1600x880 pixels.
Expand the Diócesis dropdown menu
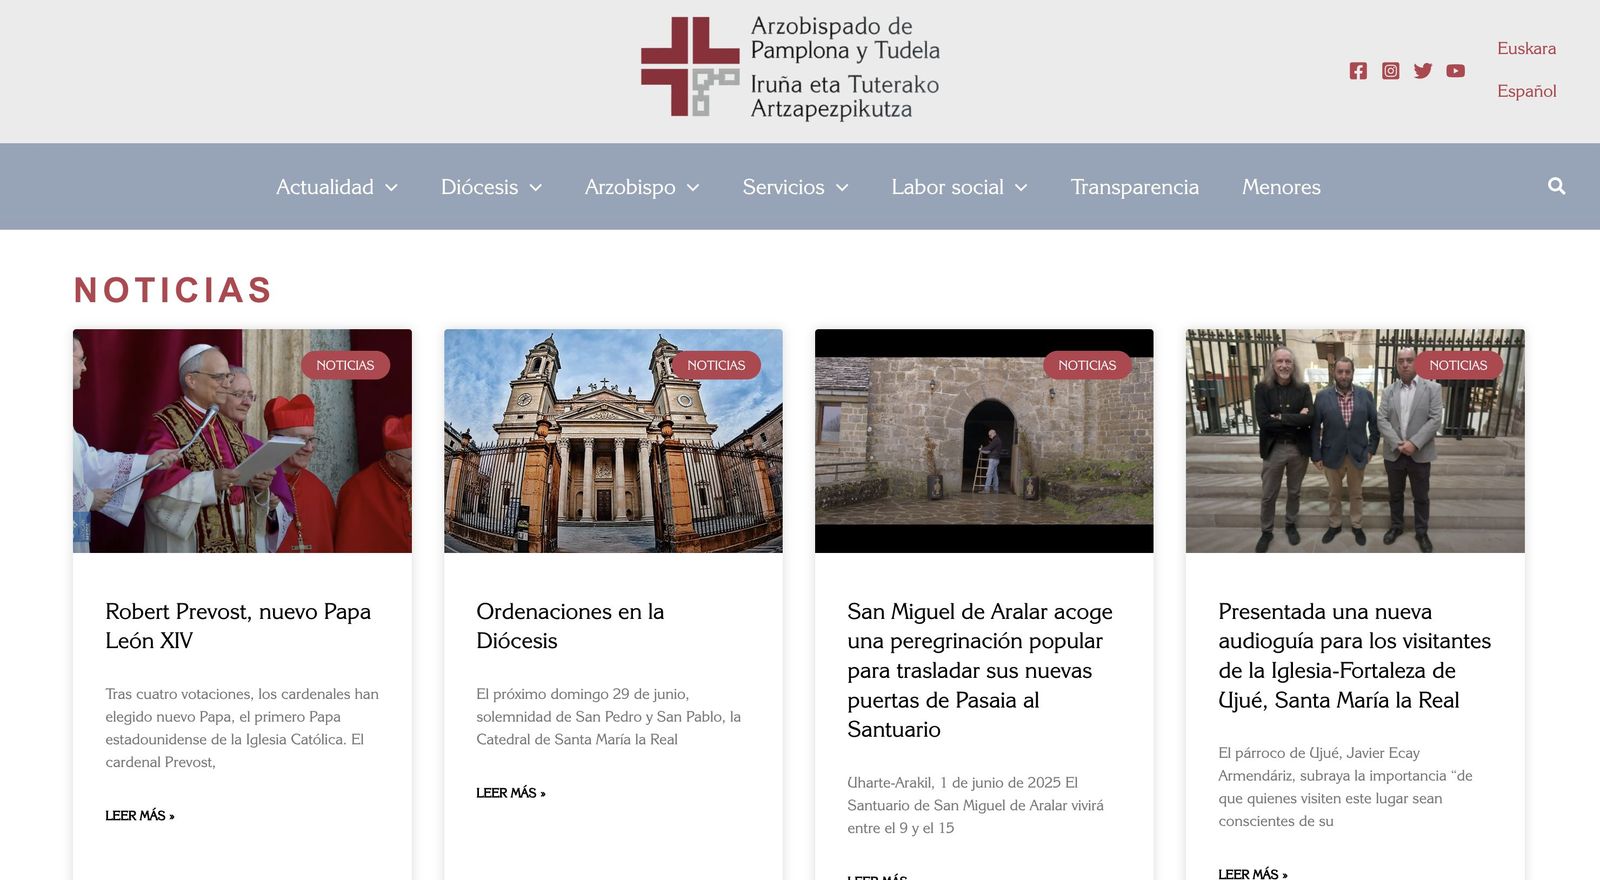pos(491,187)
